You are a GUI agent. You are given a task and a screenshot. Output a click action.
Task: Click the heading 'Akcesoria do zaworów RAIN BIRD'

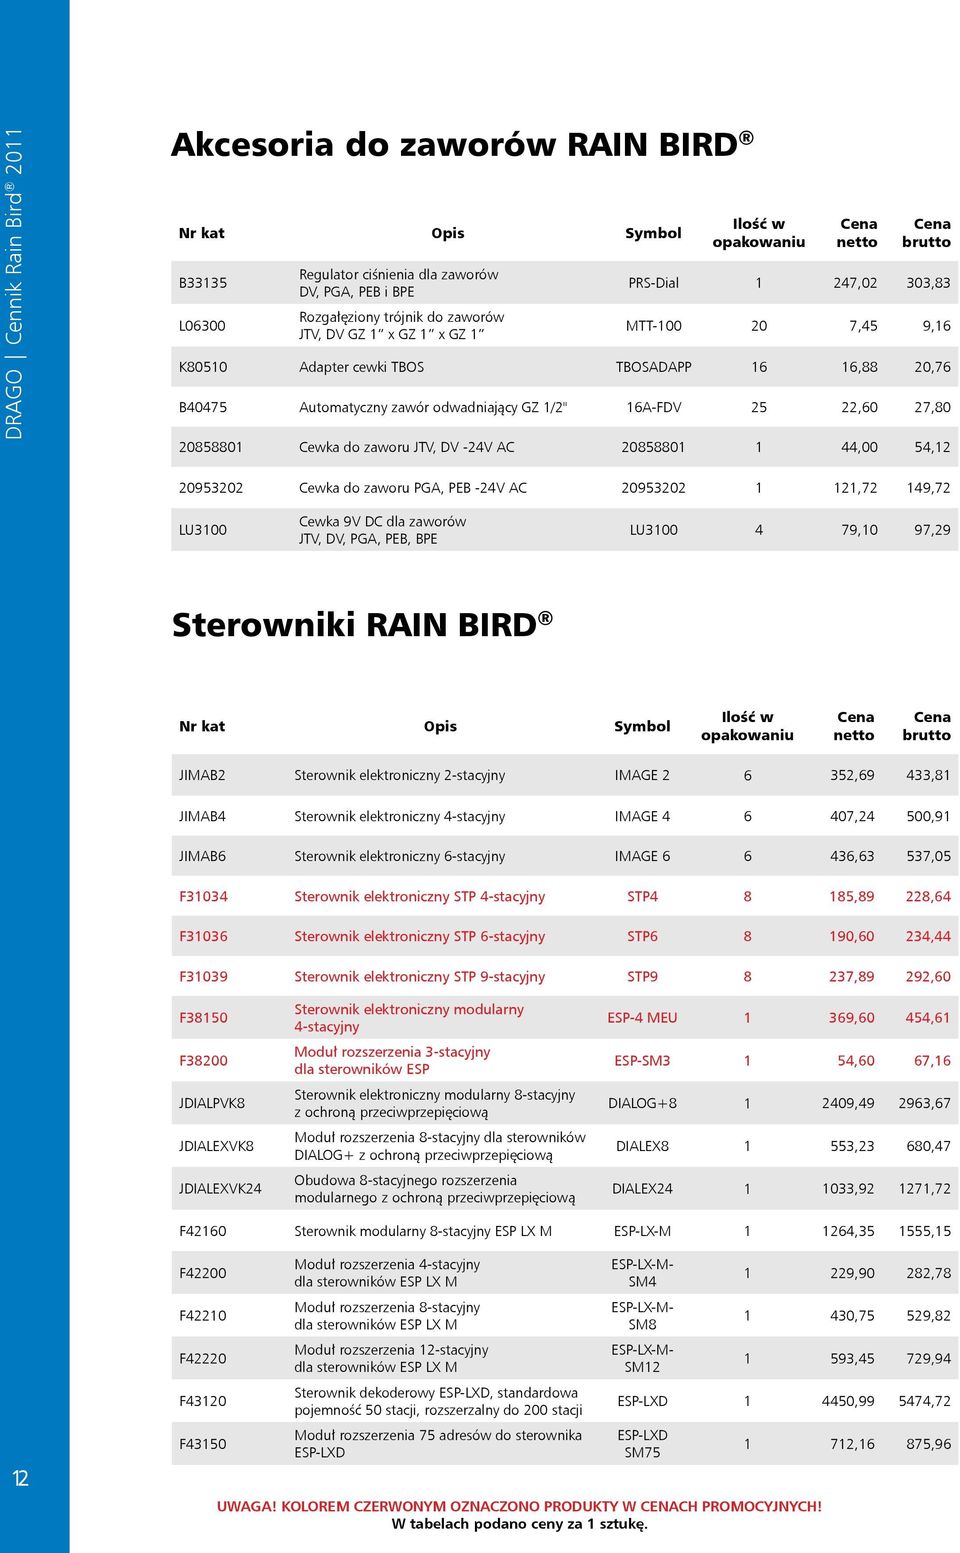[x=462, y=145]
